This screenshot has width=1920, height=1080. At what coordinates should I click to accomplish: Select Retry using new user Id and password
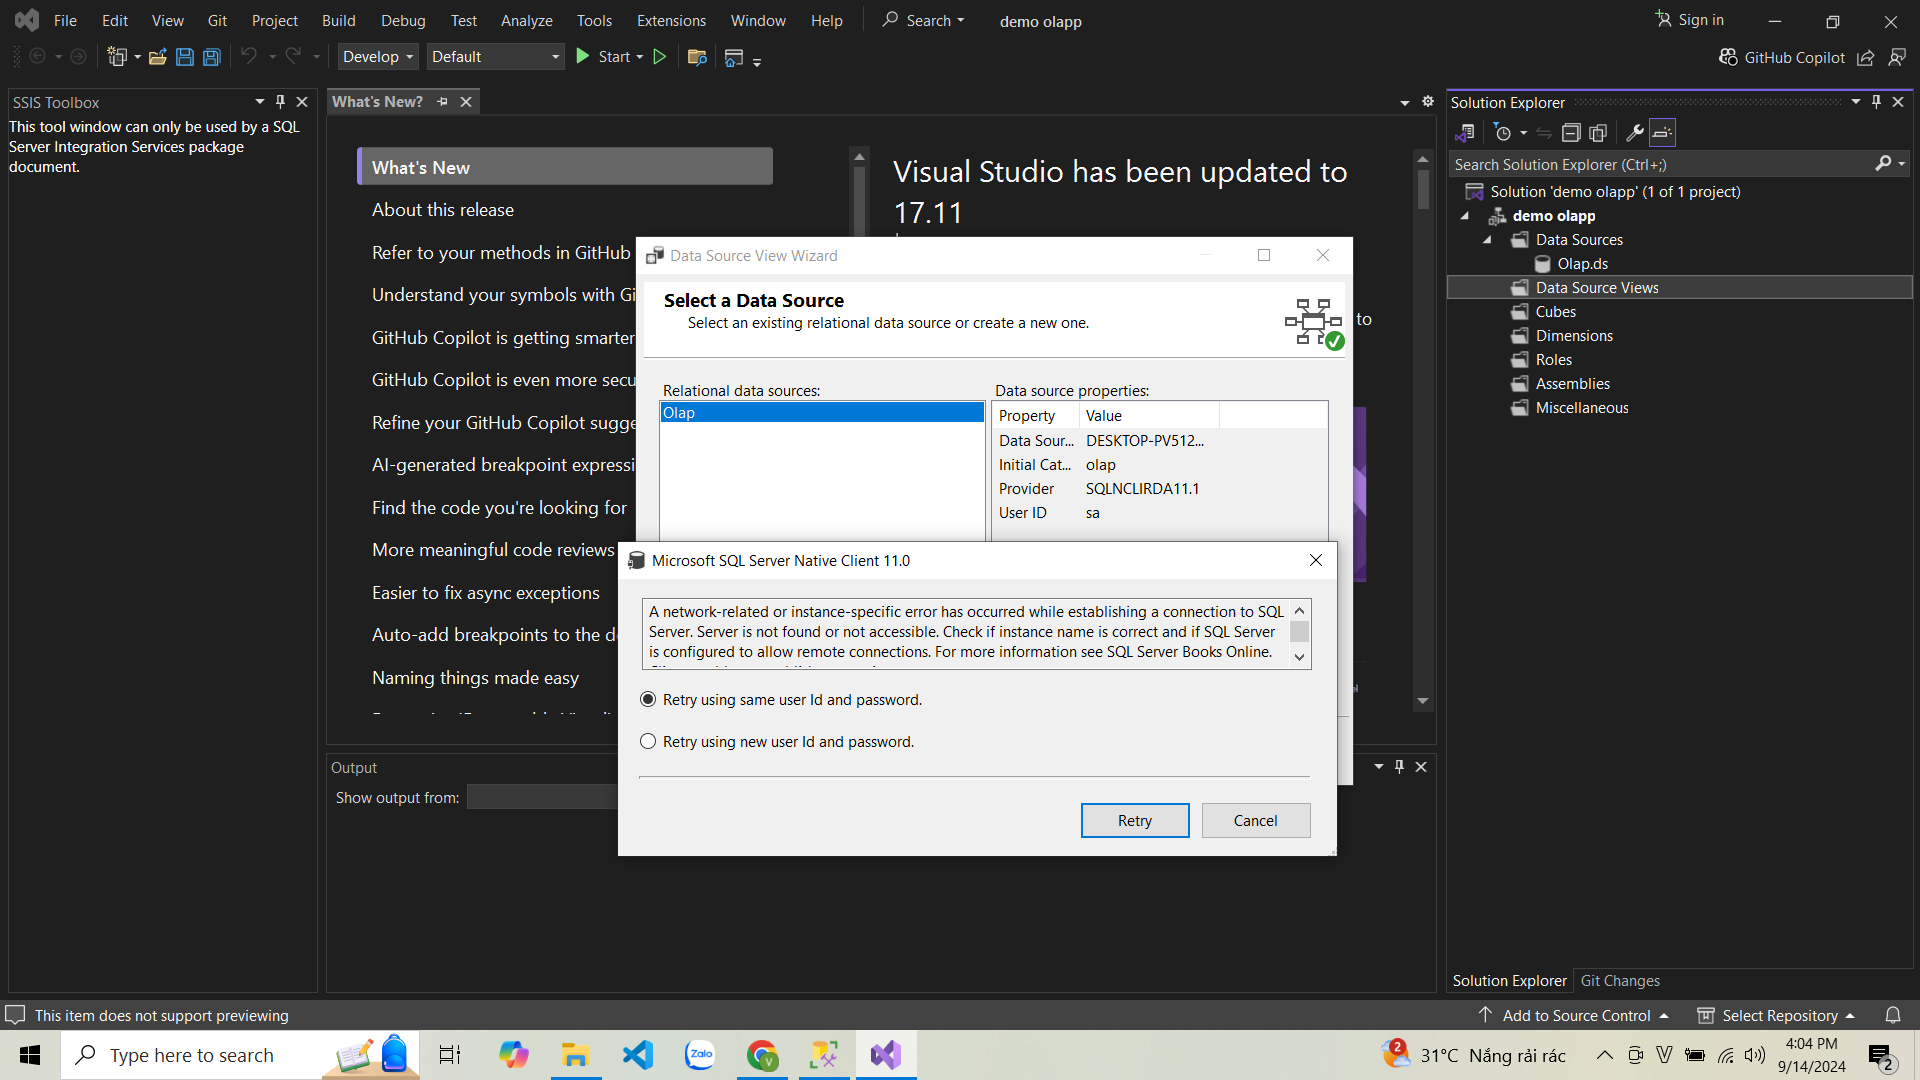click(648, 742)
